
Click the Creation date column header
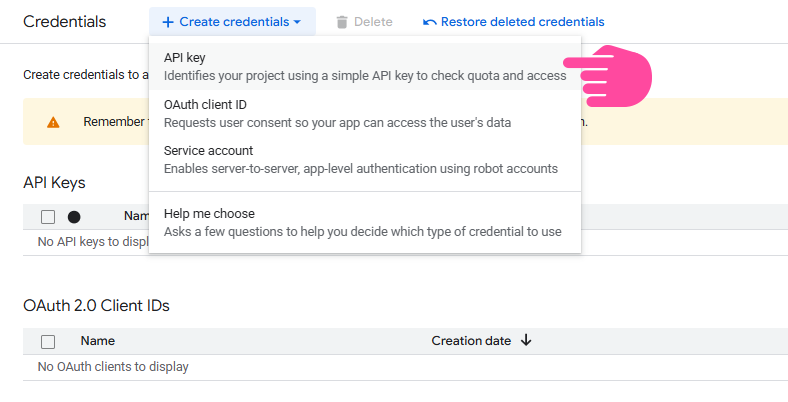[x=471, y=341]
